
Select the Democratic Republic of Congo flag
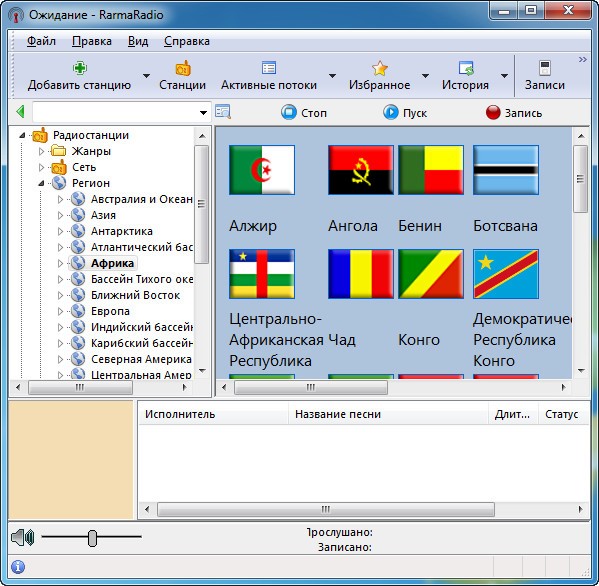[506, 274]
